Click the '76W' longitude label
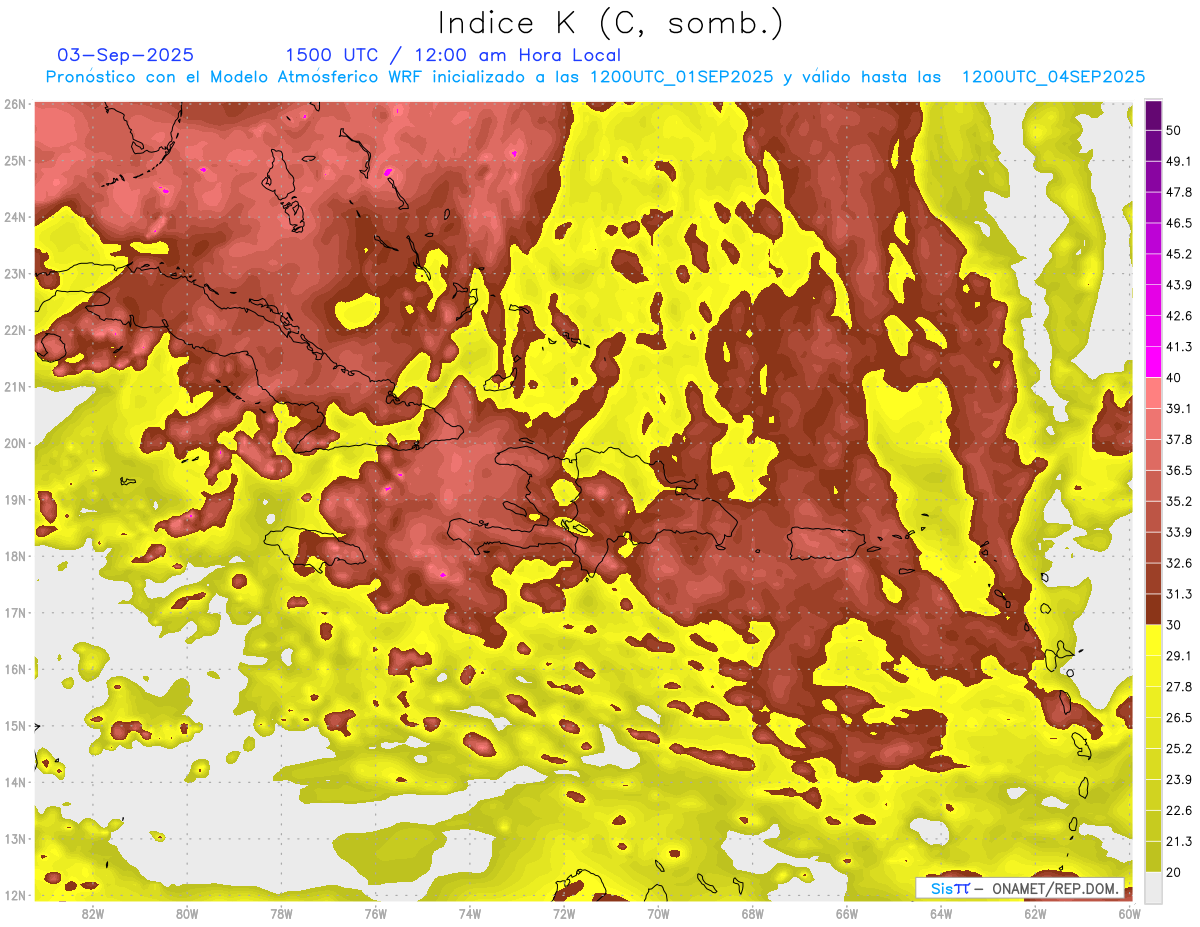This screenshot has height=927, width=1200. 376,914
